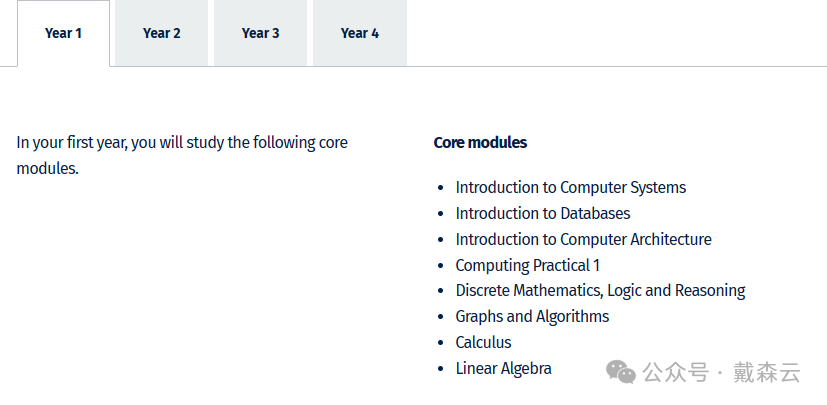Click the Computing Practical 1 entry

527,265
